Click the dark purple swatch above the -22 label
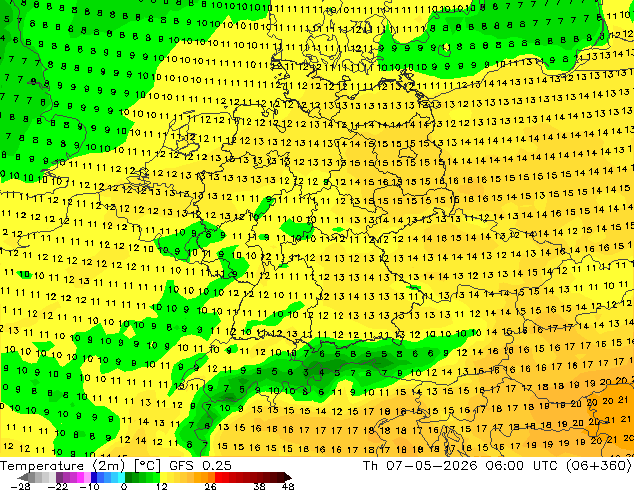Viewport: 634px width, 490px height. (x=59, y=477)
